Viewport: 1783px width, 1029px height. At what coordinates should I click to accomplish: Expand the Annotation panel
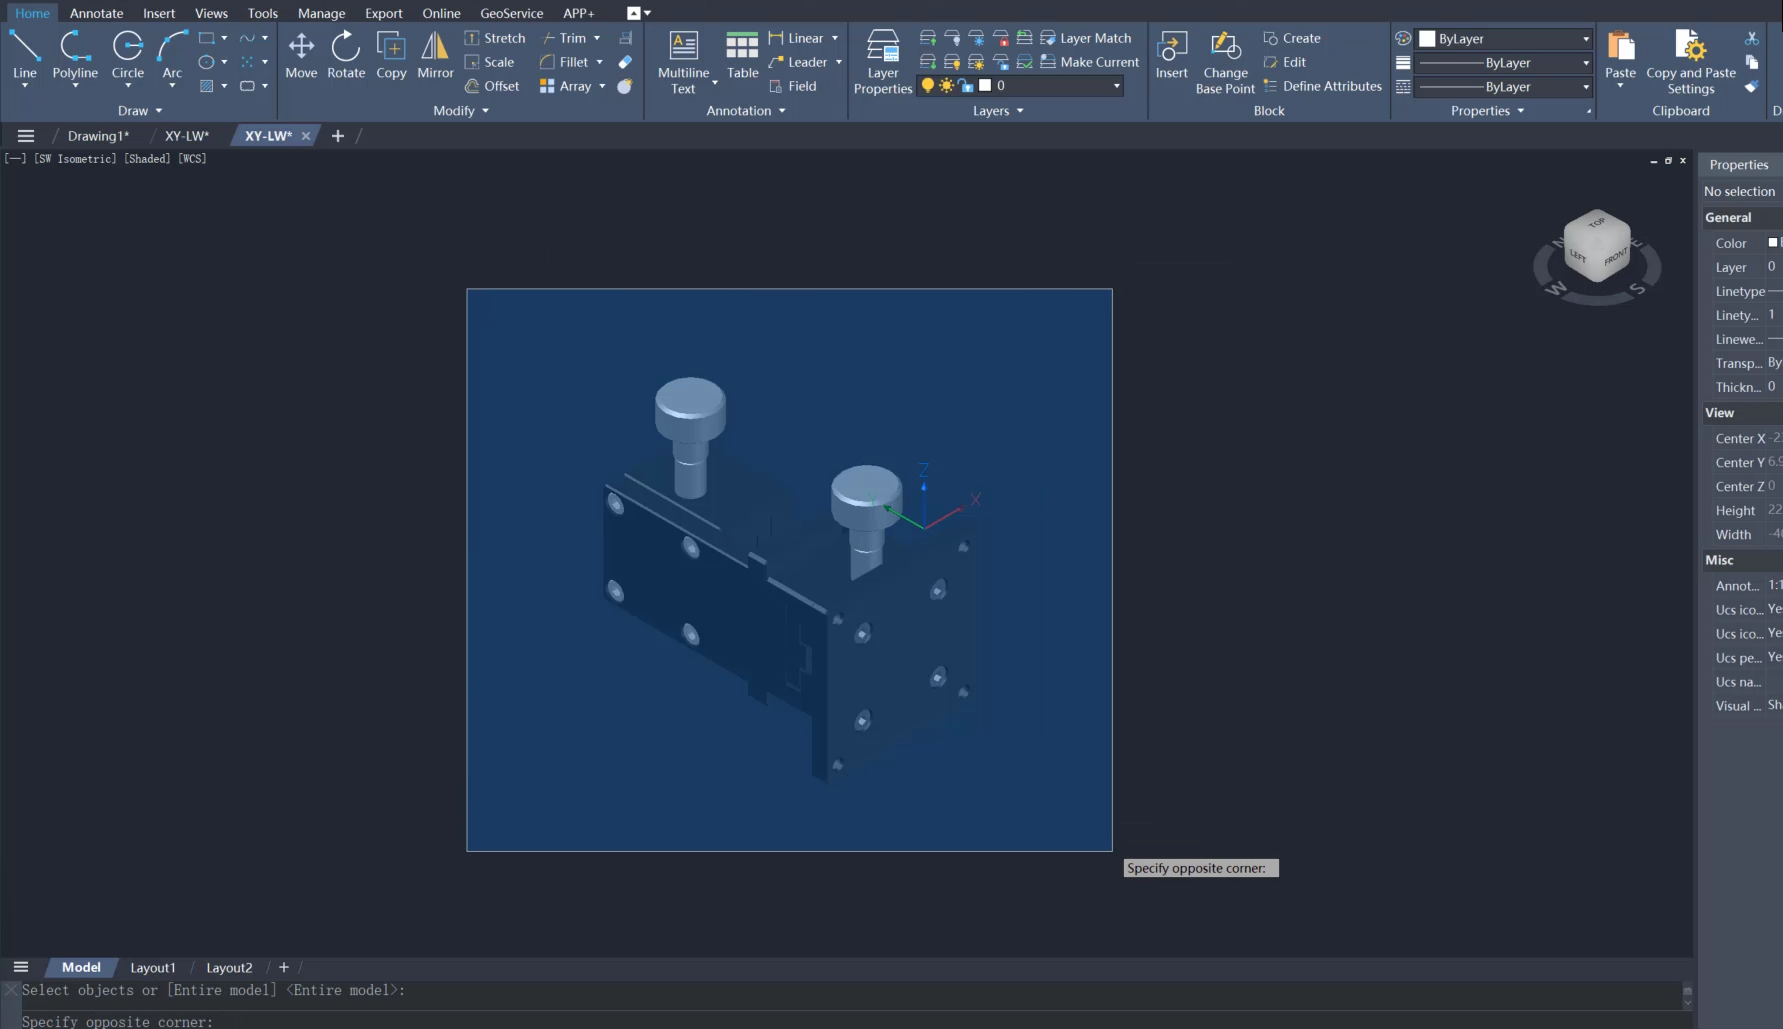tap(746, 111)
